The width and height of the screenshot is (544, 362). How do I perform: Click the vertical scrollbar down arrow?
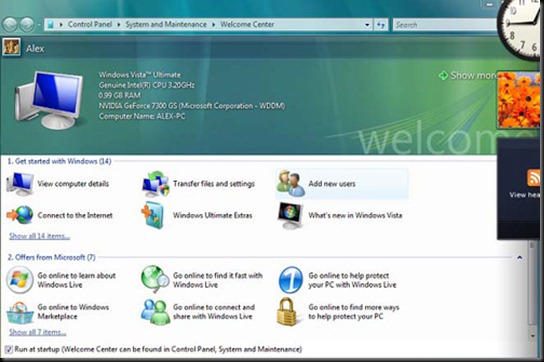533,336
